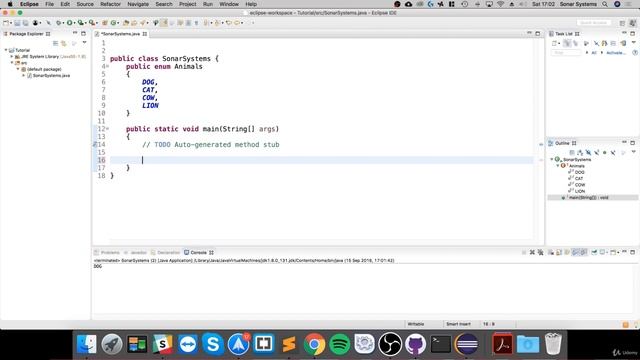
Task: Click the Open Perspective icon near Quick Access
Action: point(622,23)
